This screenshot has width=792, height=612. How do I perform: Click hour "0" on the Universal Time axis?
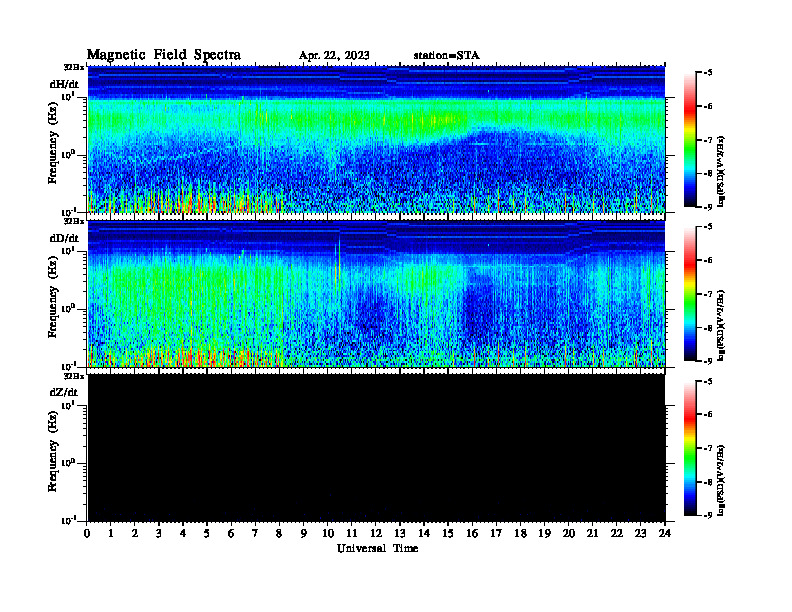[87, 533]
